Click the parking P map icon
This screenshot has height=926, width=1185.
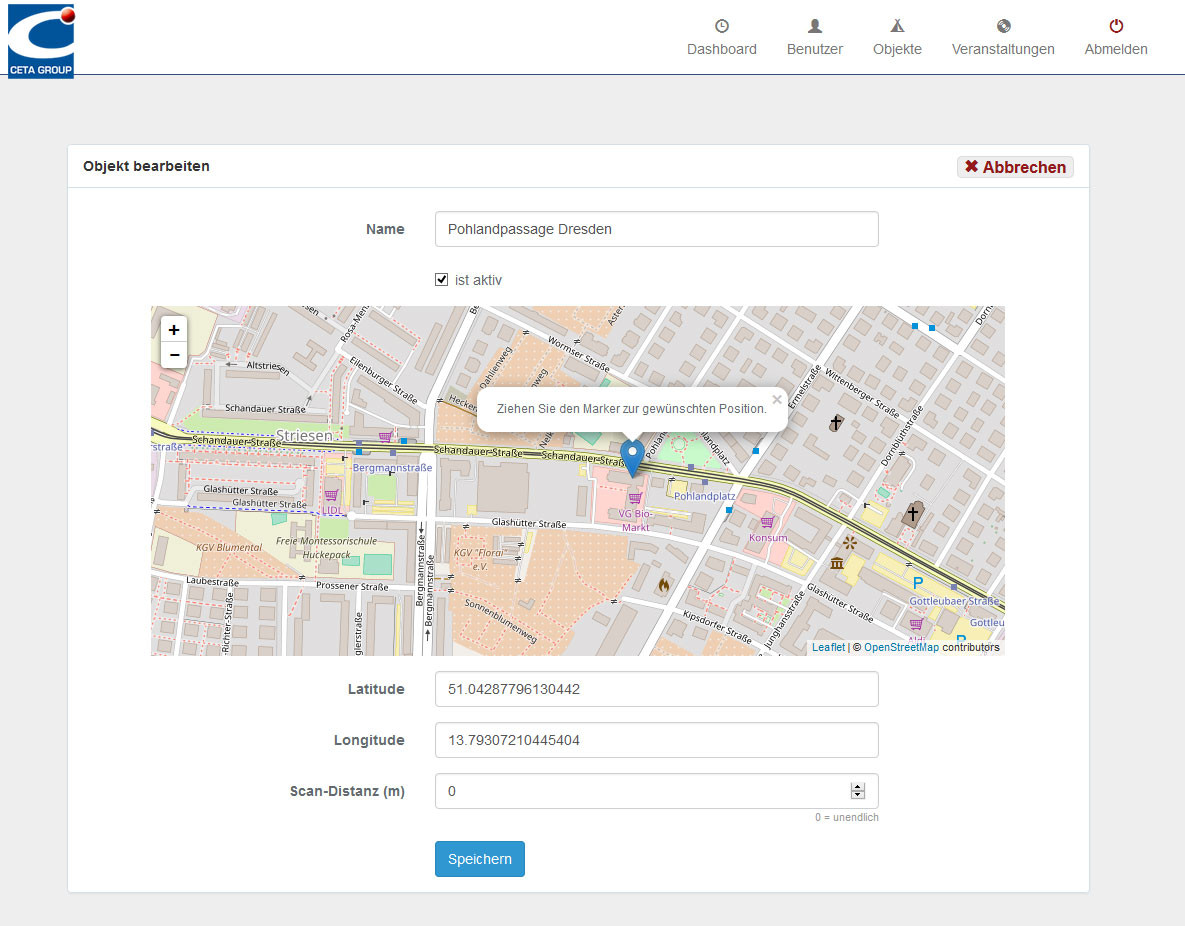pos(917,583)
